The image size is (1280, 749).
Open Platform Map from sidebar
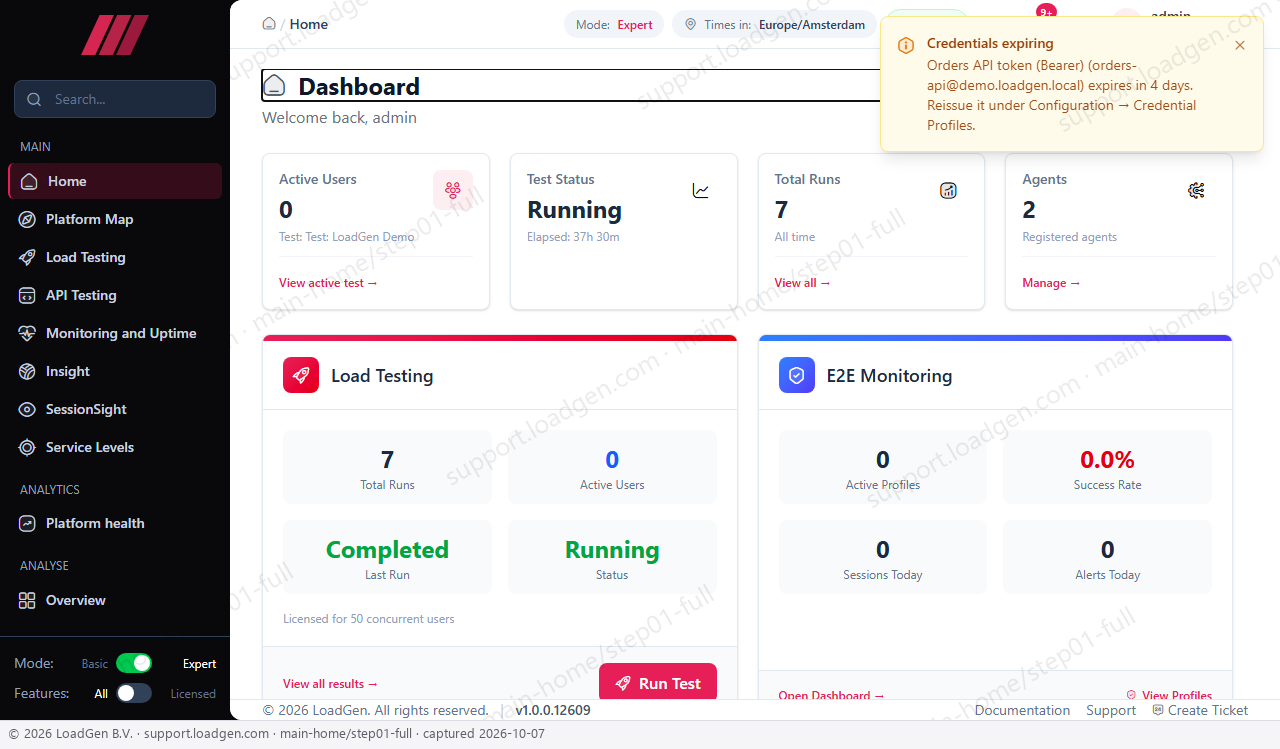click(115, 219)
